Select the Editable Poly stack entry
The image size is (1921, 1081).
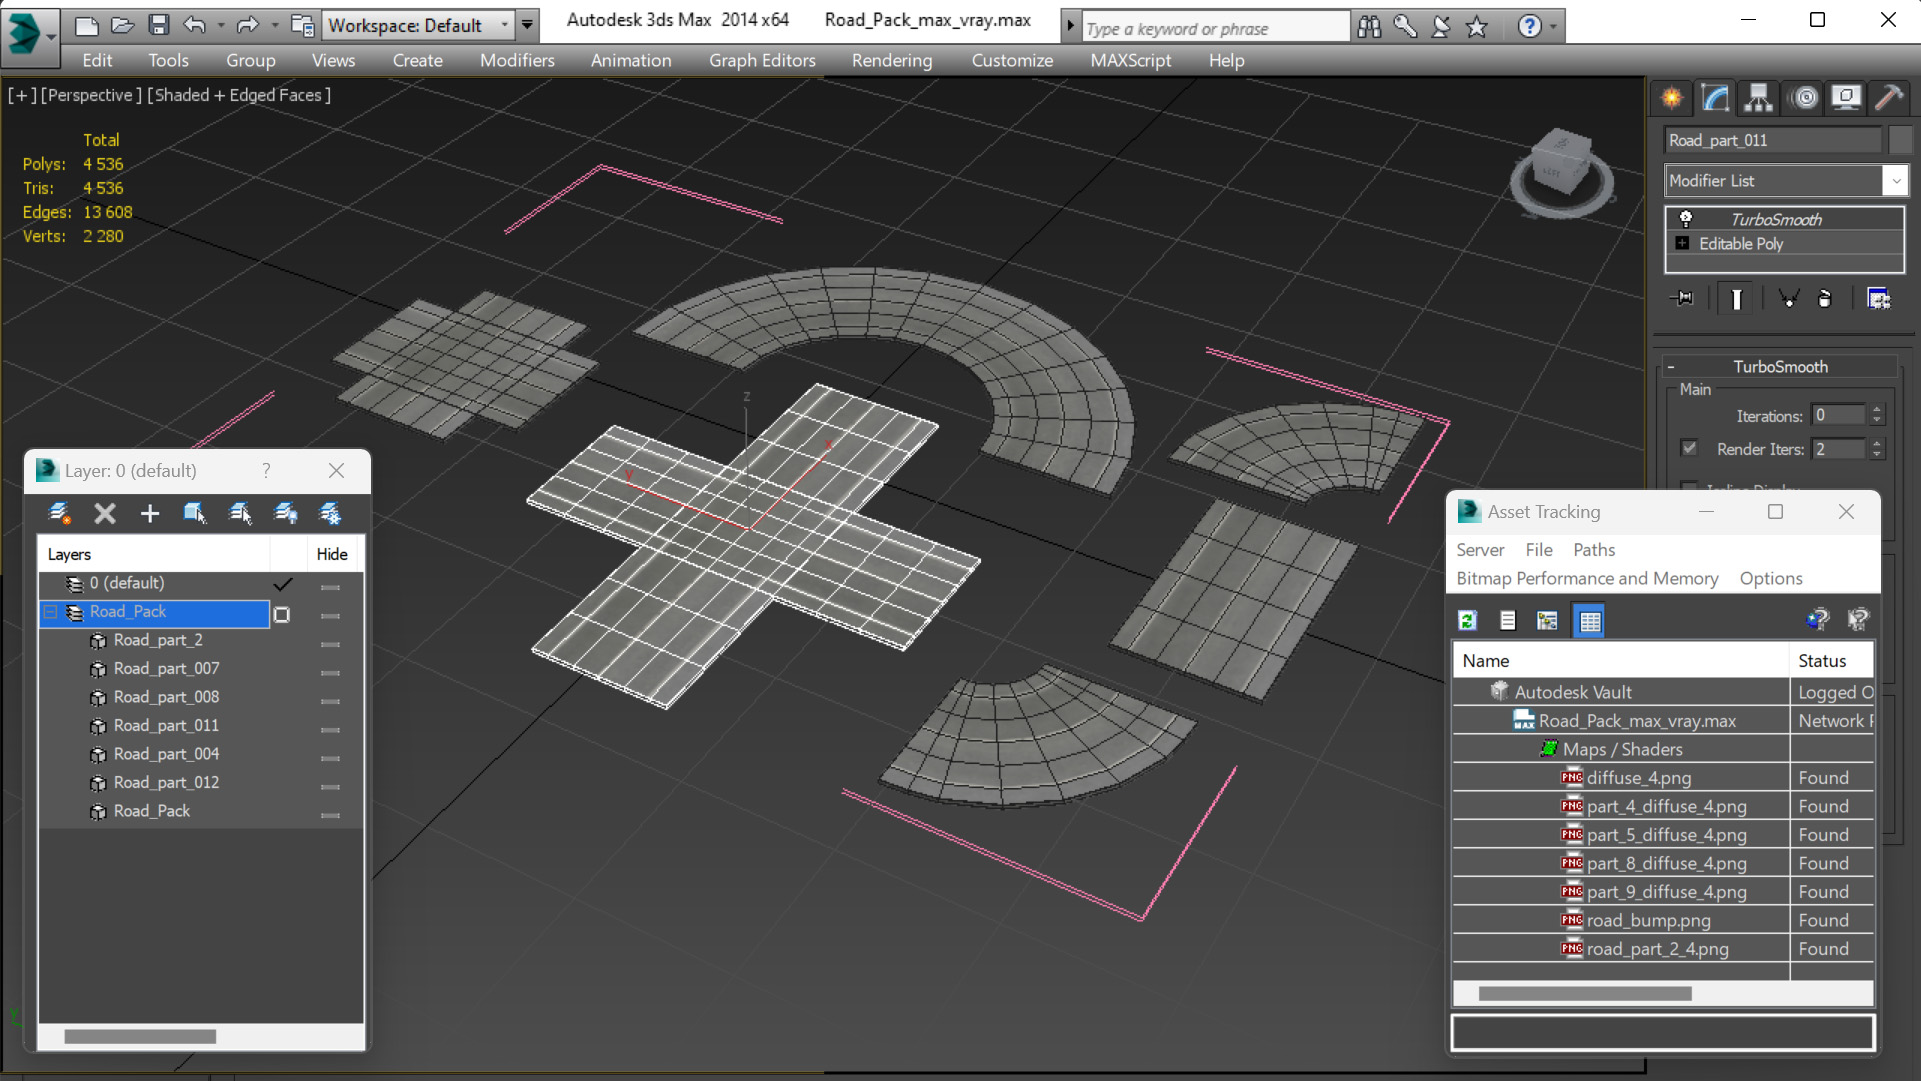[1740, 244]
